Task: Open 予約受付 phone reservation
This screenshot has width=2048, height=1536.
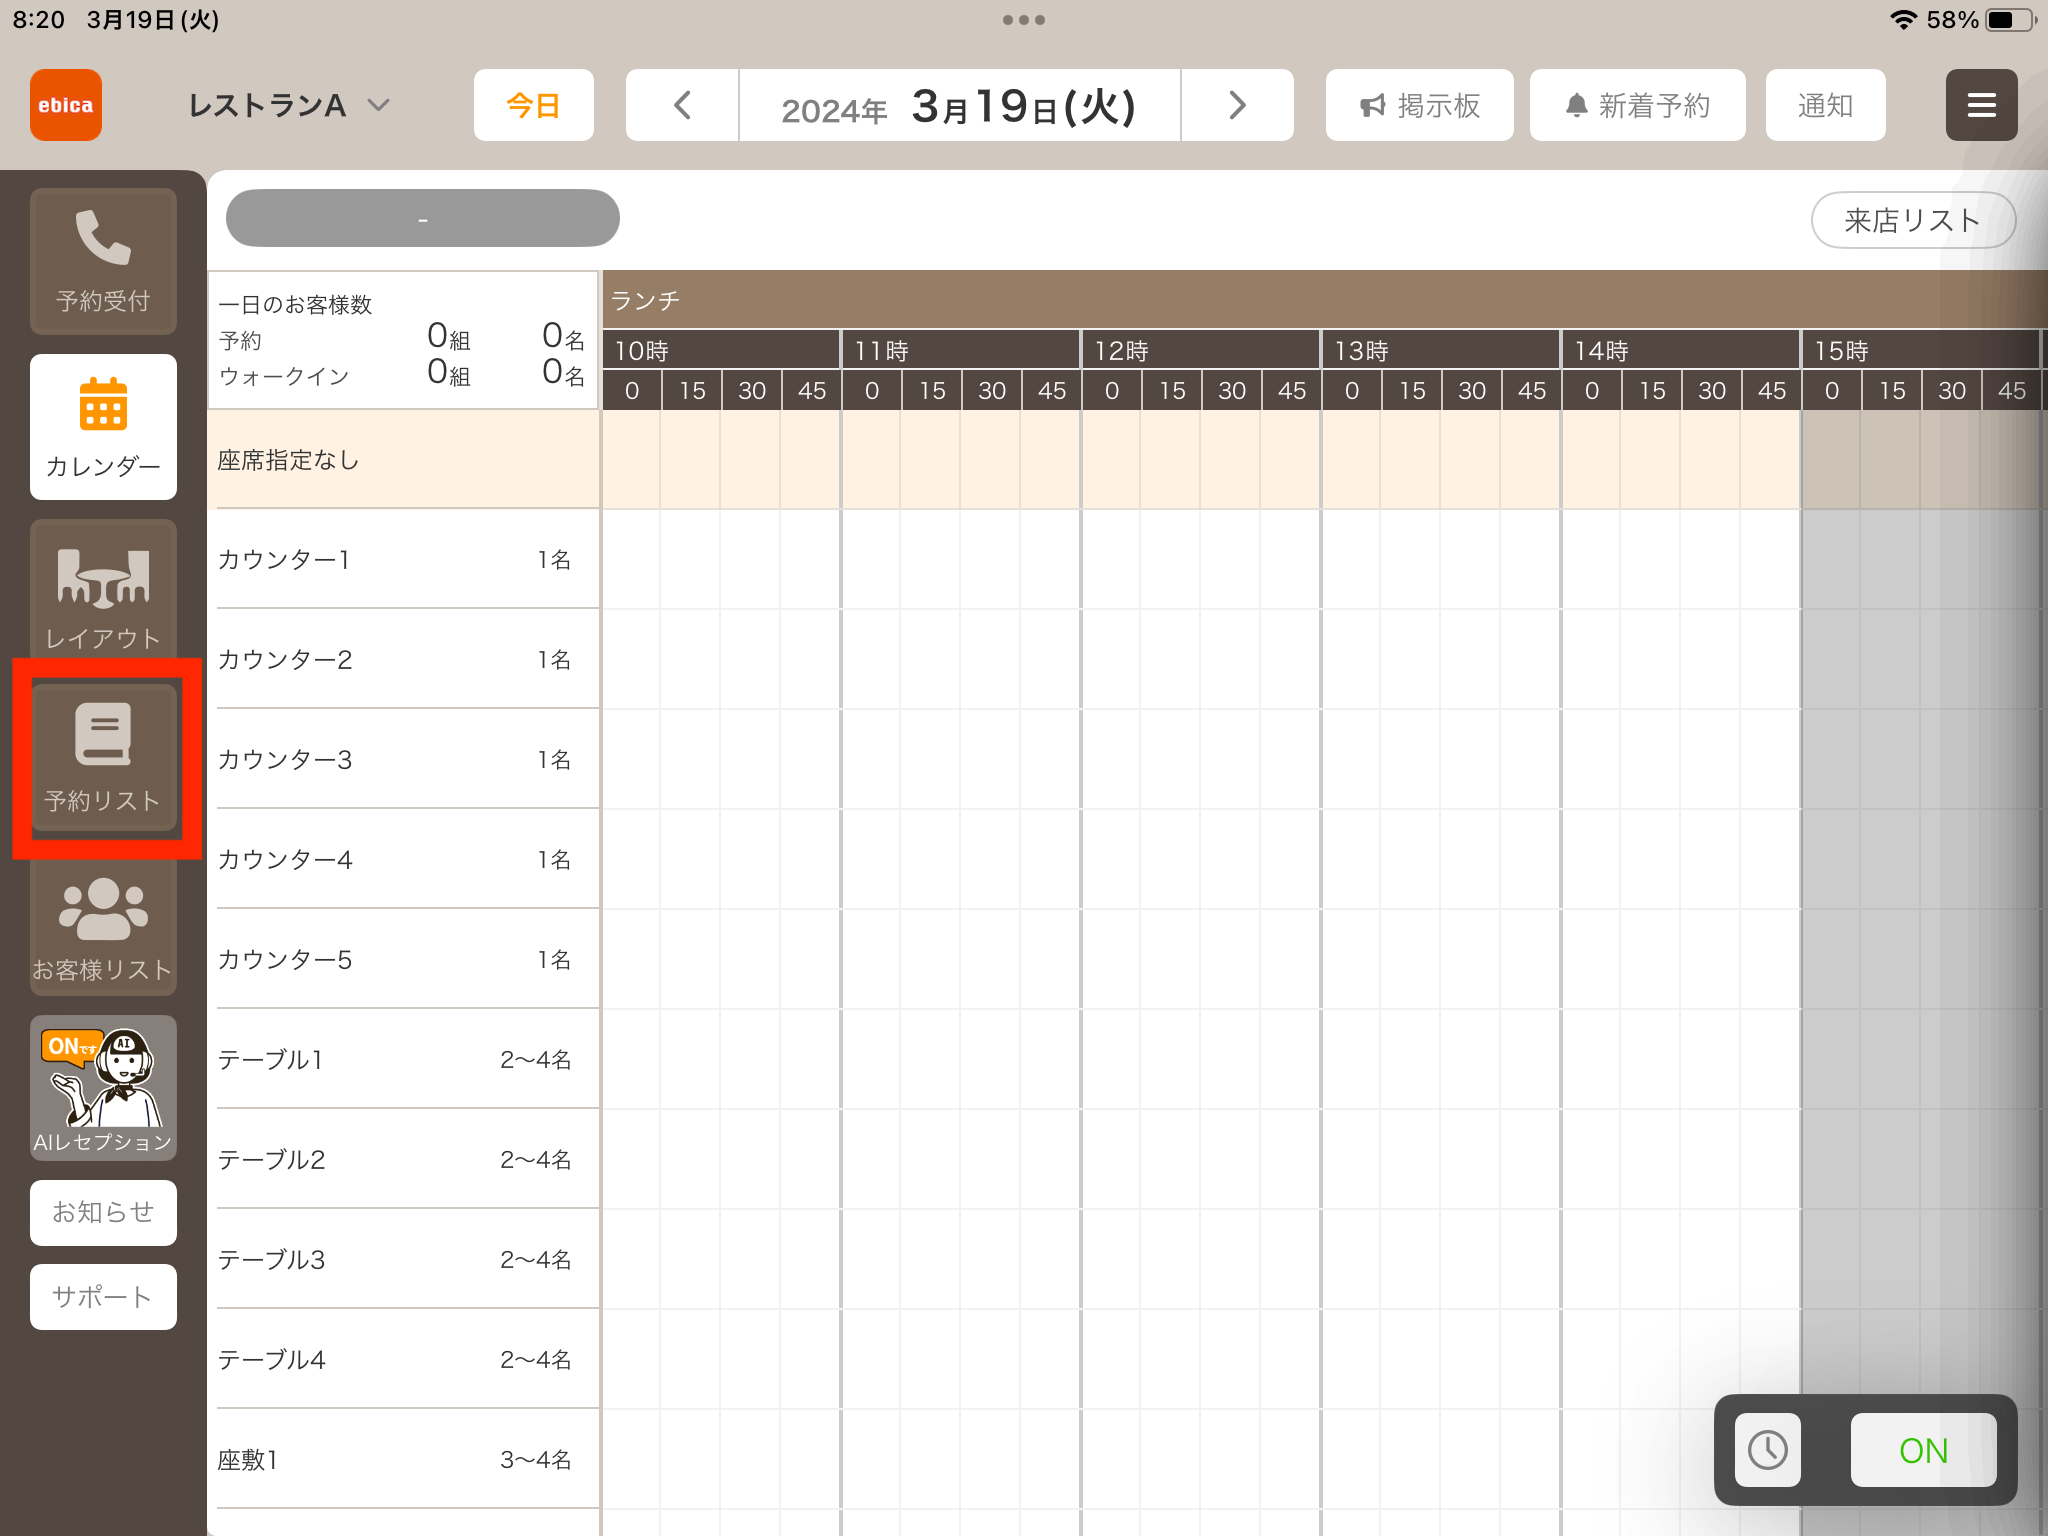Action: 103,261
